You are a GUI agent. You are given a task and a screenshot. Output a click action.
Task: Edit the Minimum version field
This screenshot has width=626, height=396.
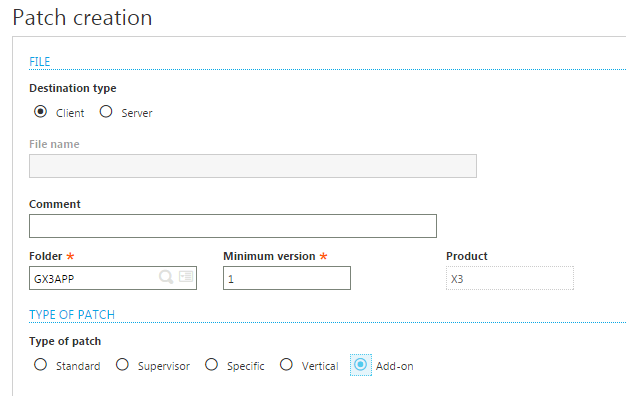tap(287, 278)
